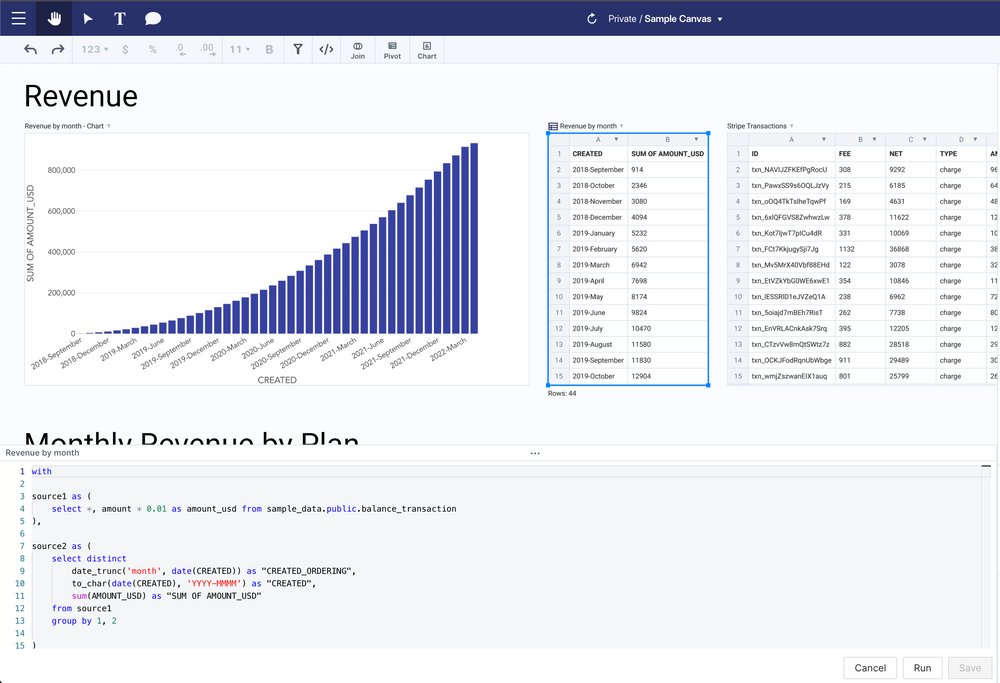
Task: Apply currency formatting
Action: point(125,49)
